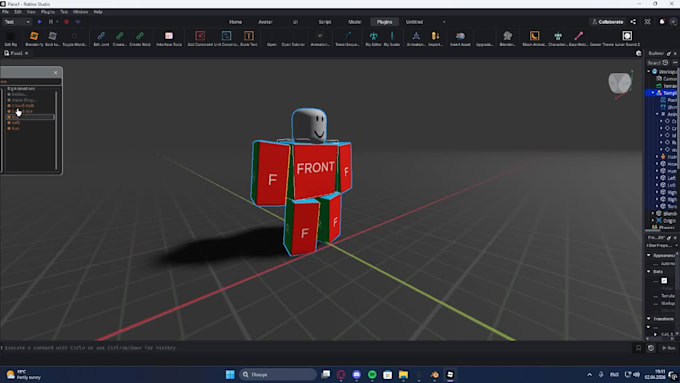Click the Easy Weld plugin icon

[x=578, y=36]
